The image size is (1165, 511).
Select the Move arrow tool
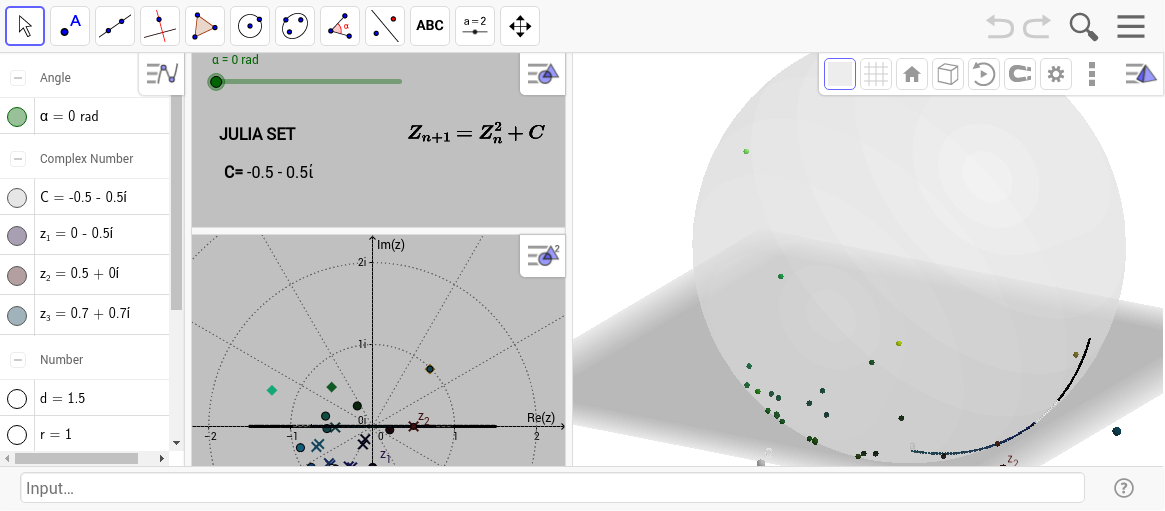tap(25, 26)
